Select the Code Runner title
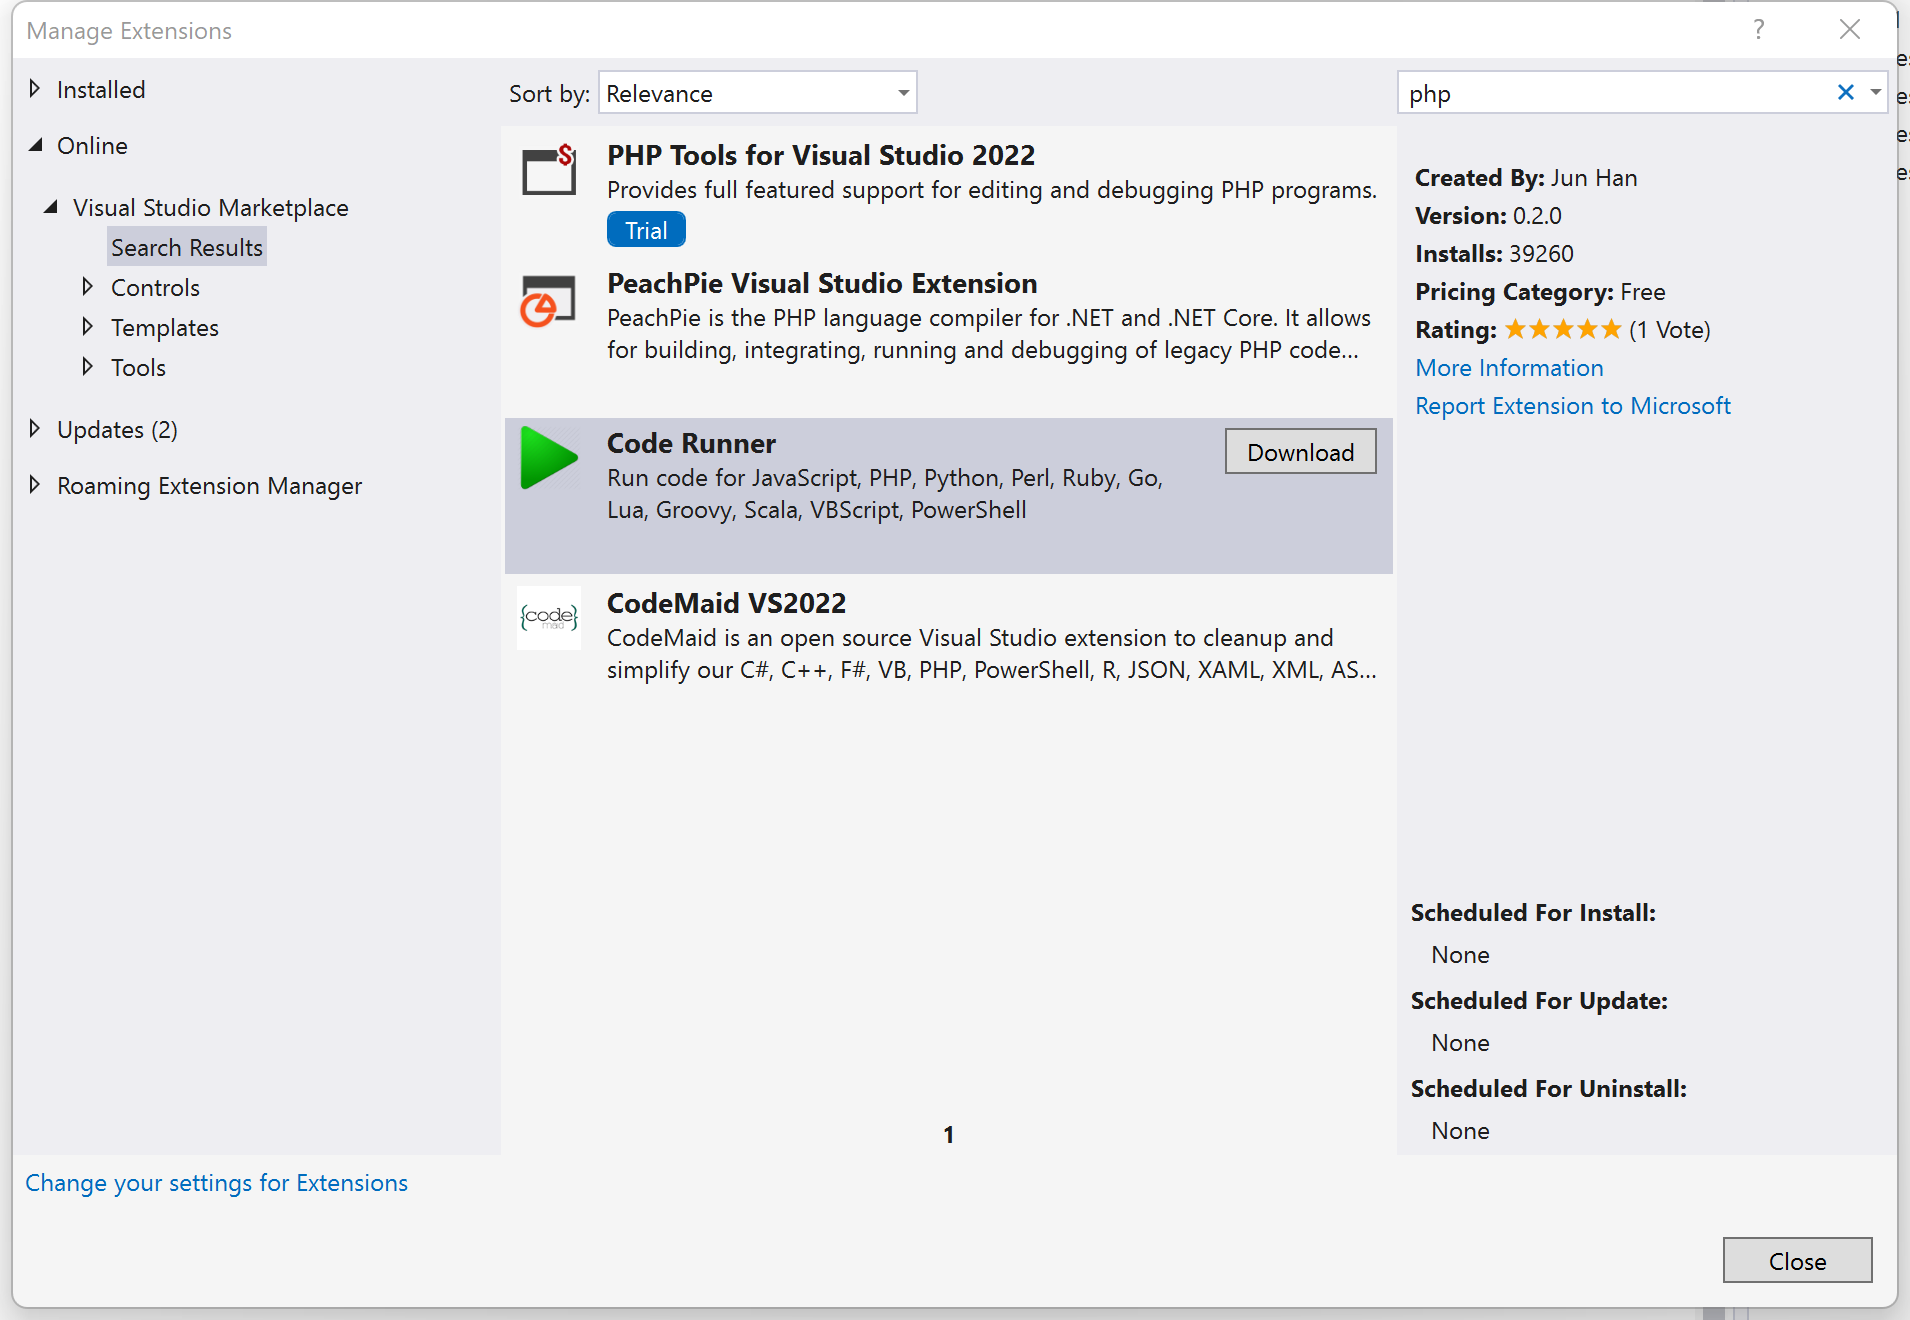 (691, 443)
